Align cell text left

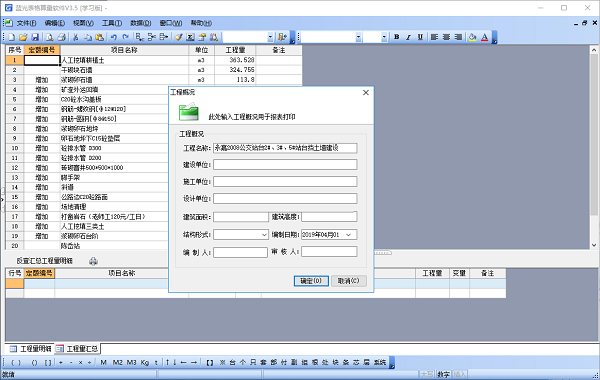coord(434,37)
